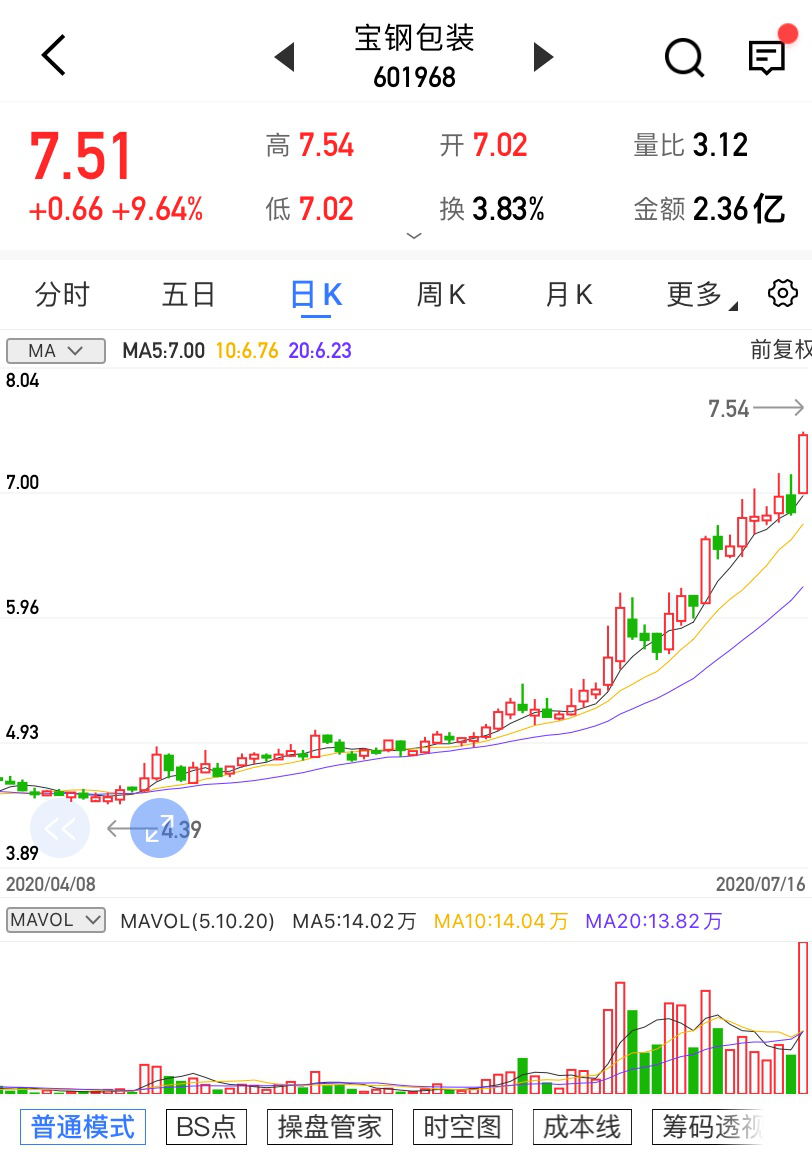Image resolution: width=812 pixels, height=1156 pixels.
Task: Tap the tallest latest volume bar
Action: click(x=803, y=1017)
